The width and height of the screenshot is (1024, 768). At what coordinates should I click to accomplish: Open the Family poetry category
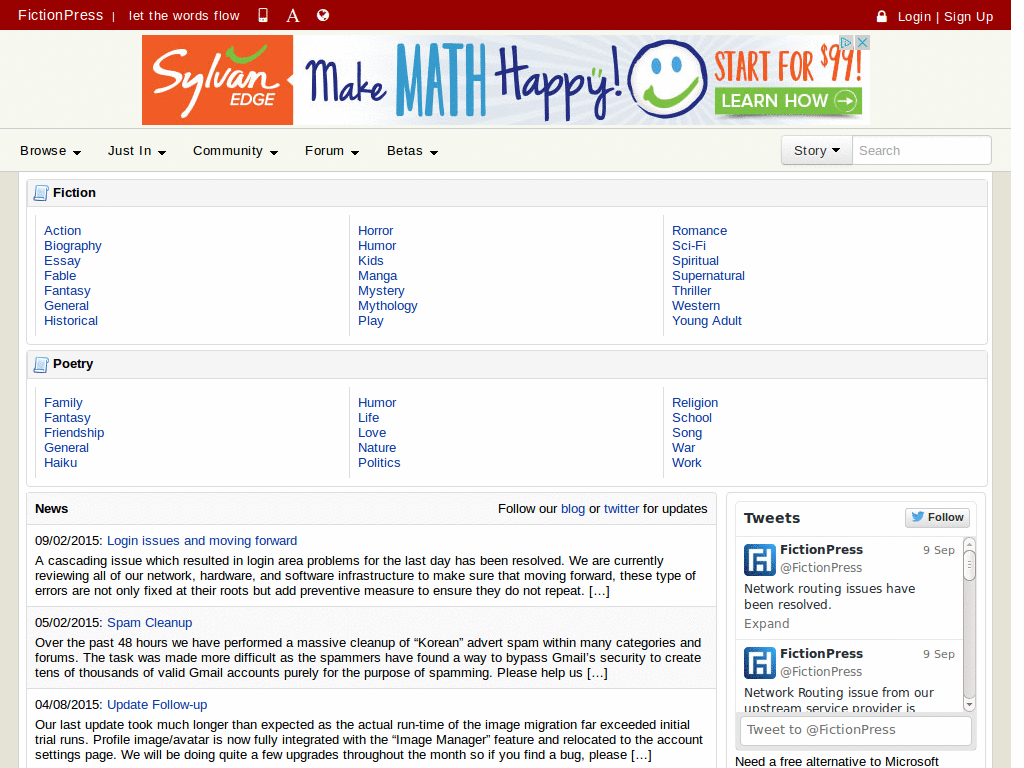coord(63,402)
